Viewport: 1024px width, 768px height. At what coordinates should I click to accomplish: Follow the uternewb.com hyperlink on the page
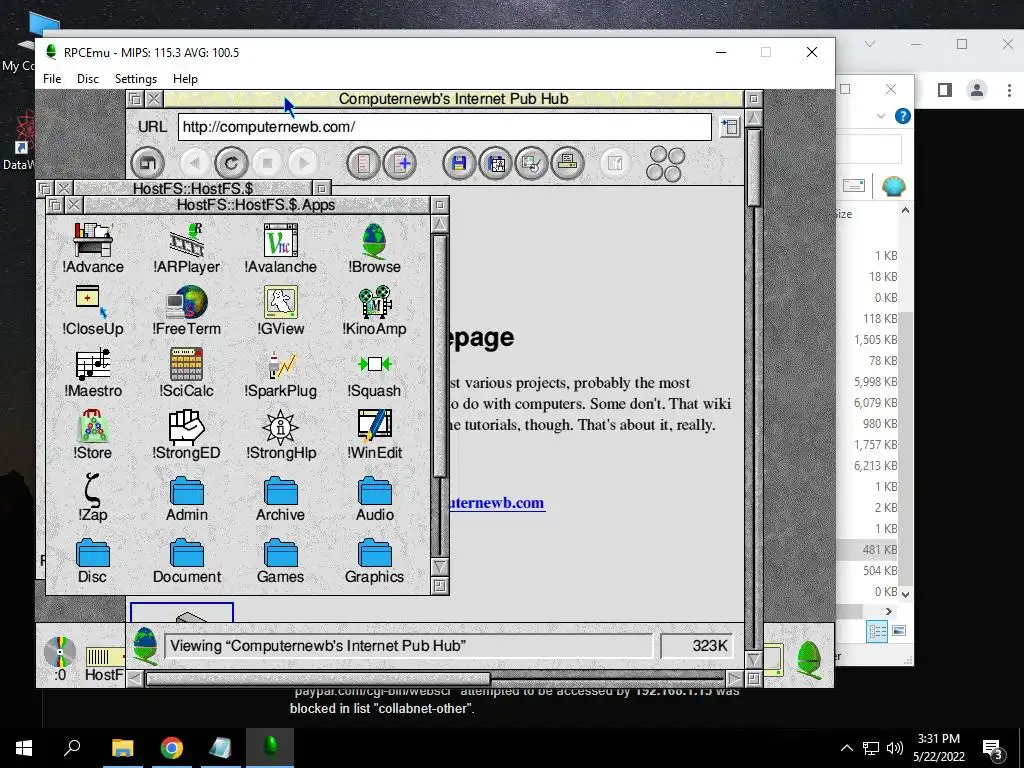pyautogui.click(x=497, y=503)
